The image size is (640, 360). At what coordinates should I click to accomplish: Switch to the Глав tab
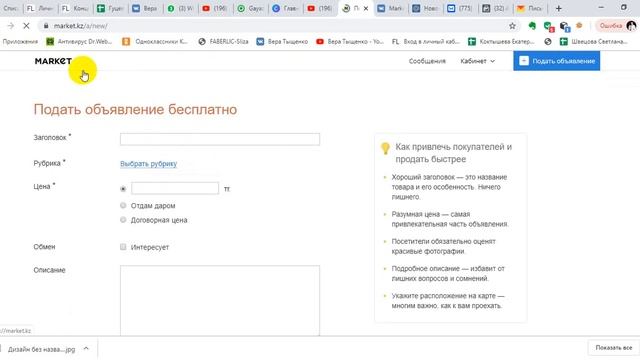pyautogui.click(x=285, y=8)
